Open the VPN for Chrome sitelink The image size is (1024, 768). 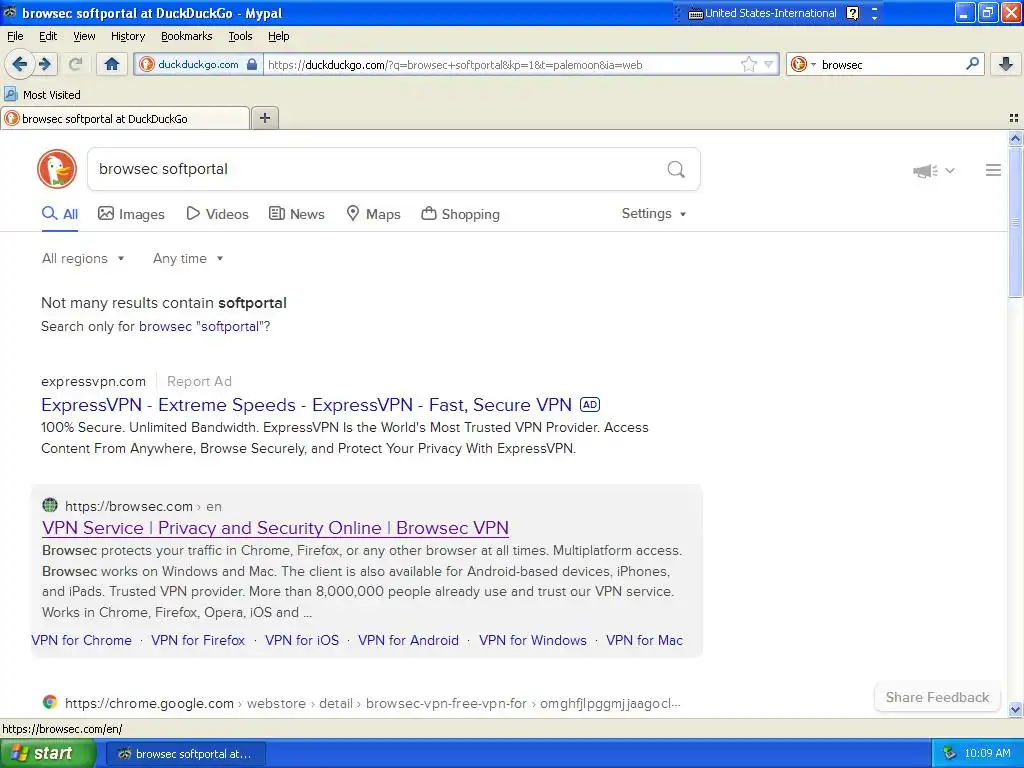pos(81,640)
